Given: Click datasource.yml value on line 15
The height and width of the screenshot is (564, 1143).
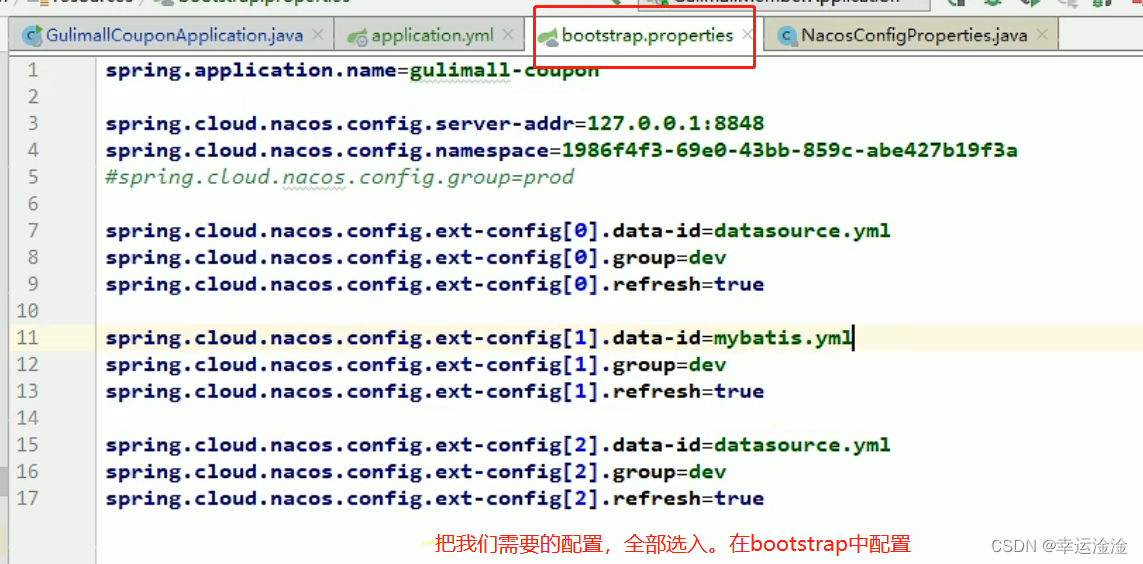Looking at the screenshot, I should pyautogui.click(x=802, y=445).
